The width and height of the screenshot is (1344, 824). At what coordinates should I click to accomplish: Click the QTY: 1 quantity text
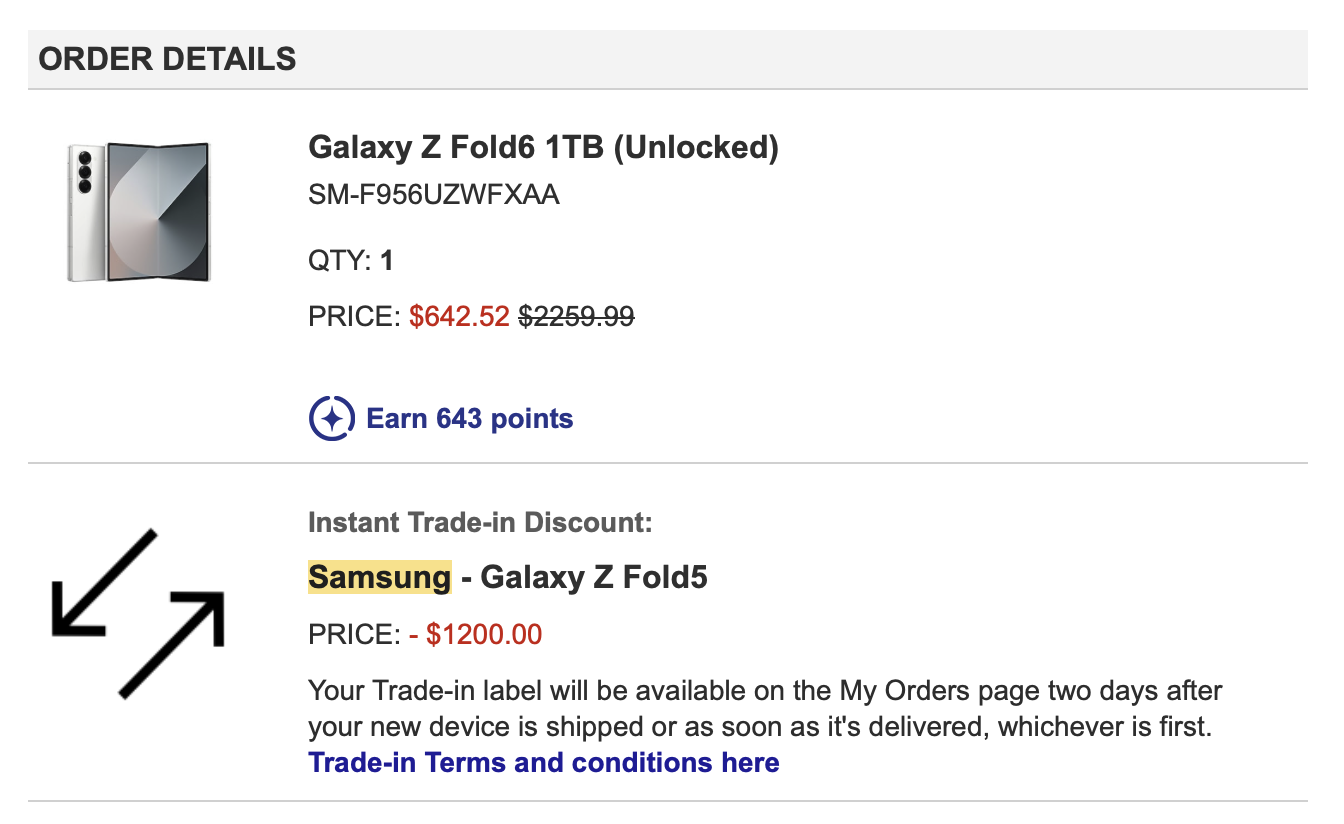coord(351,262)
